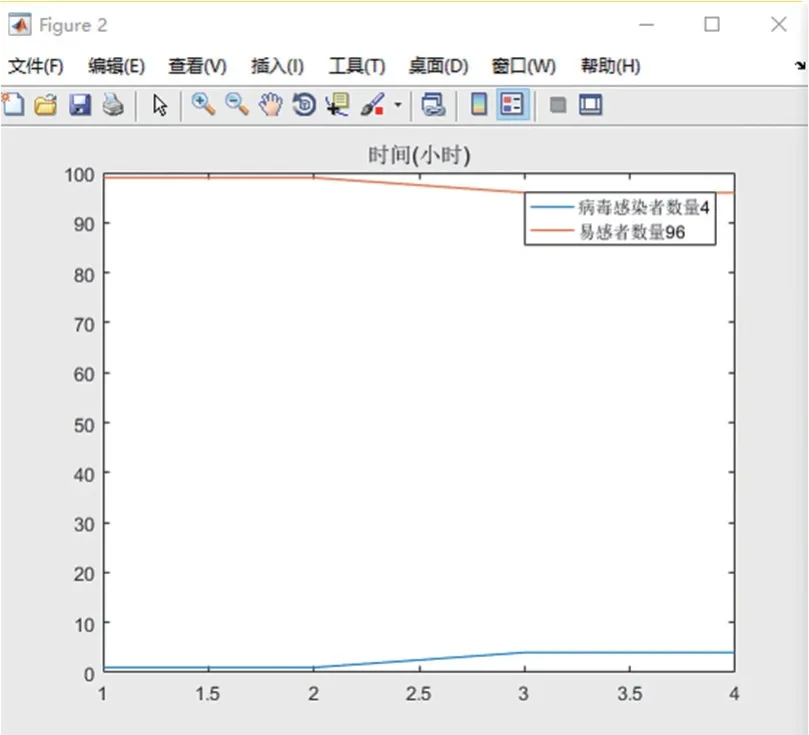Click y-axis tick label 100
The width and height of the screenshot is (809, 735).
click(79, 175)
